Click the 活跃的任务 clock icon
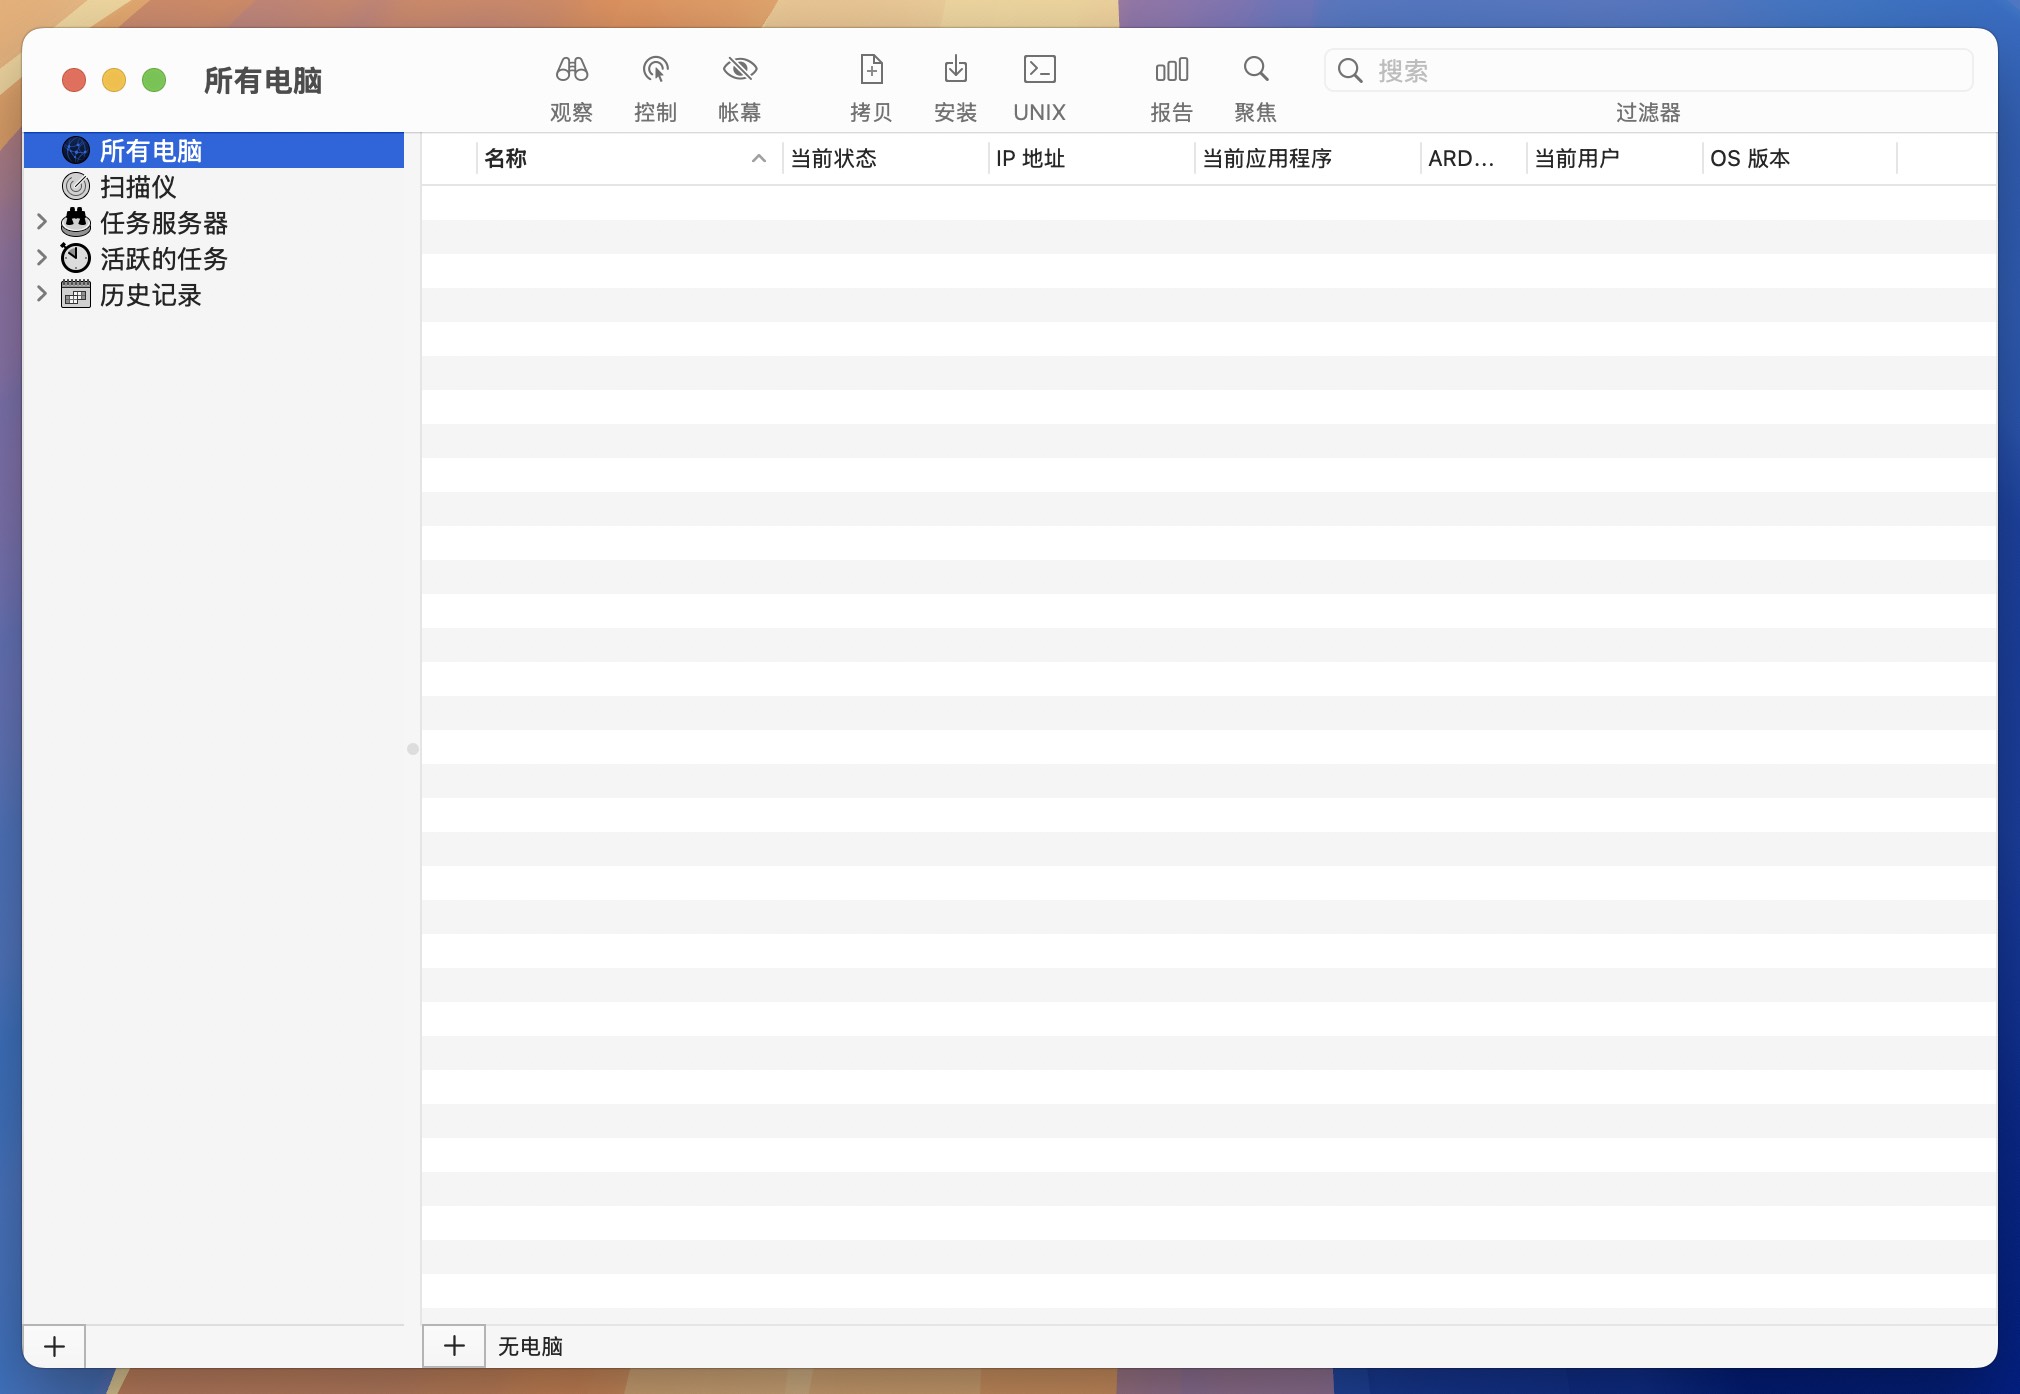This screenshot has height=1394, width=2020. (x=76, y=259)
